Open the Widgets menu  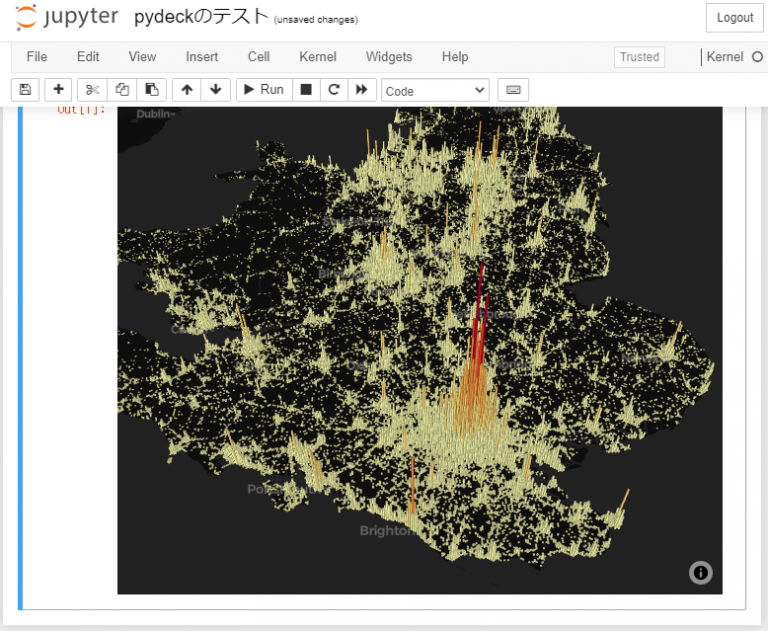(389, 57)
